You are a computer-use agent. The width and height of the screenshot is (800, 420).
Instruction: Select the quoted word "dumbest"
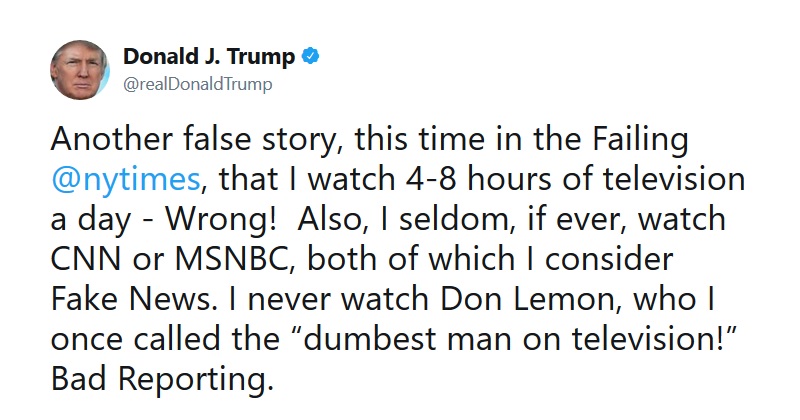click(x=363, y=338)
